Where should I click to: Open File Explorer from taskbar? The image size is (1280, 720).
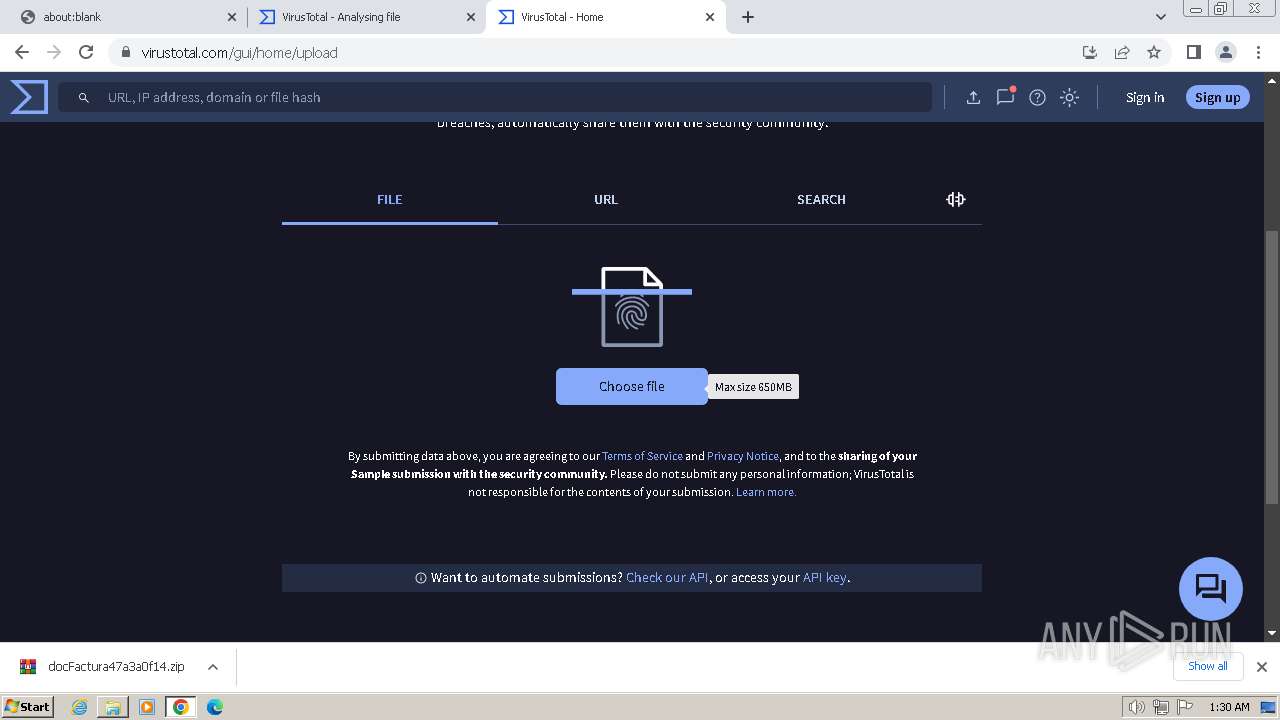point(113,707)
